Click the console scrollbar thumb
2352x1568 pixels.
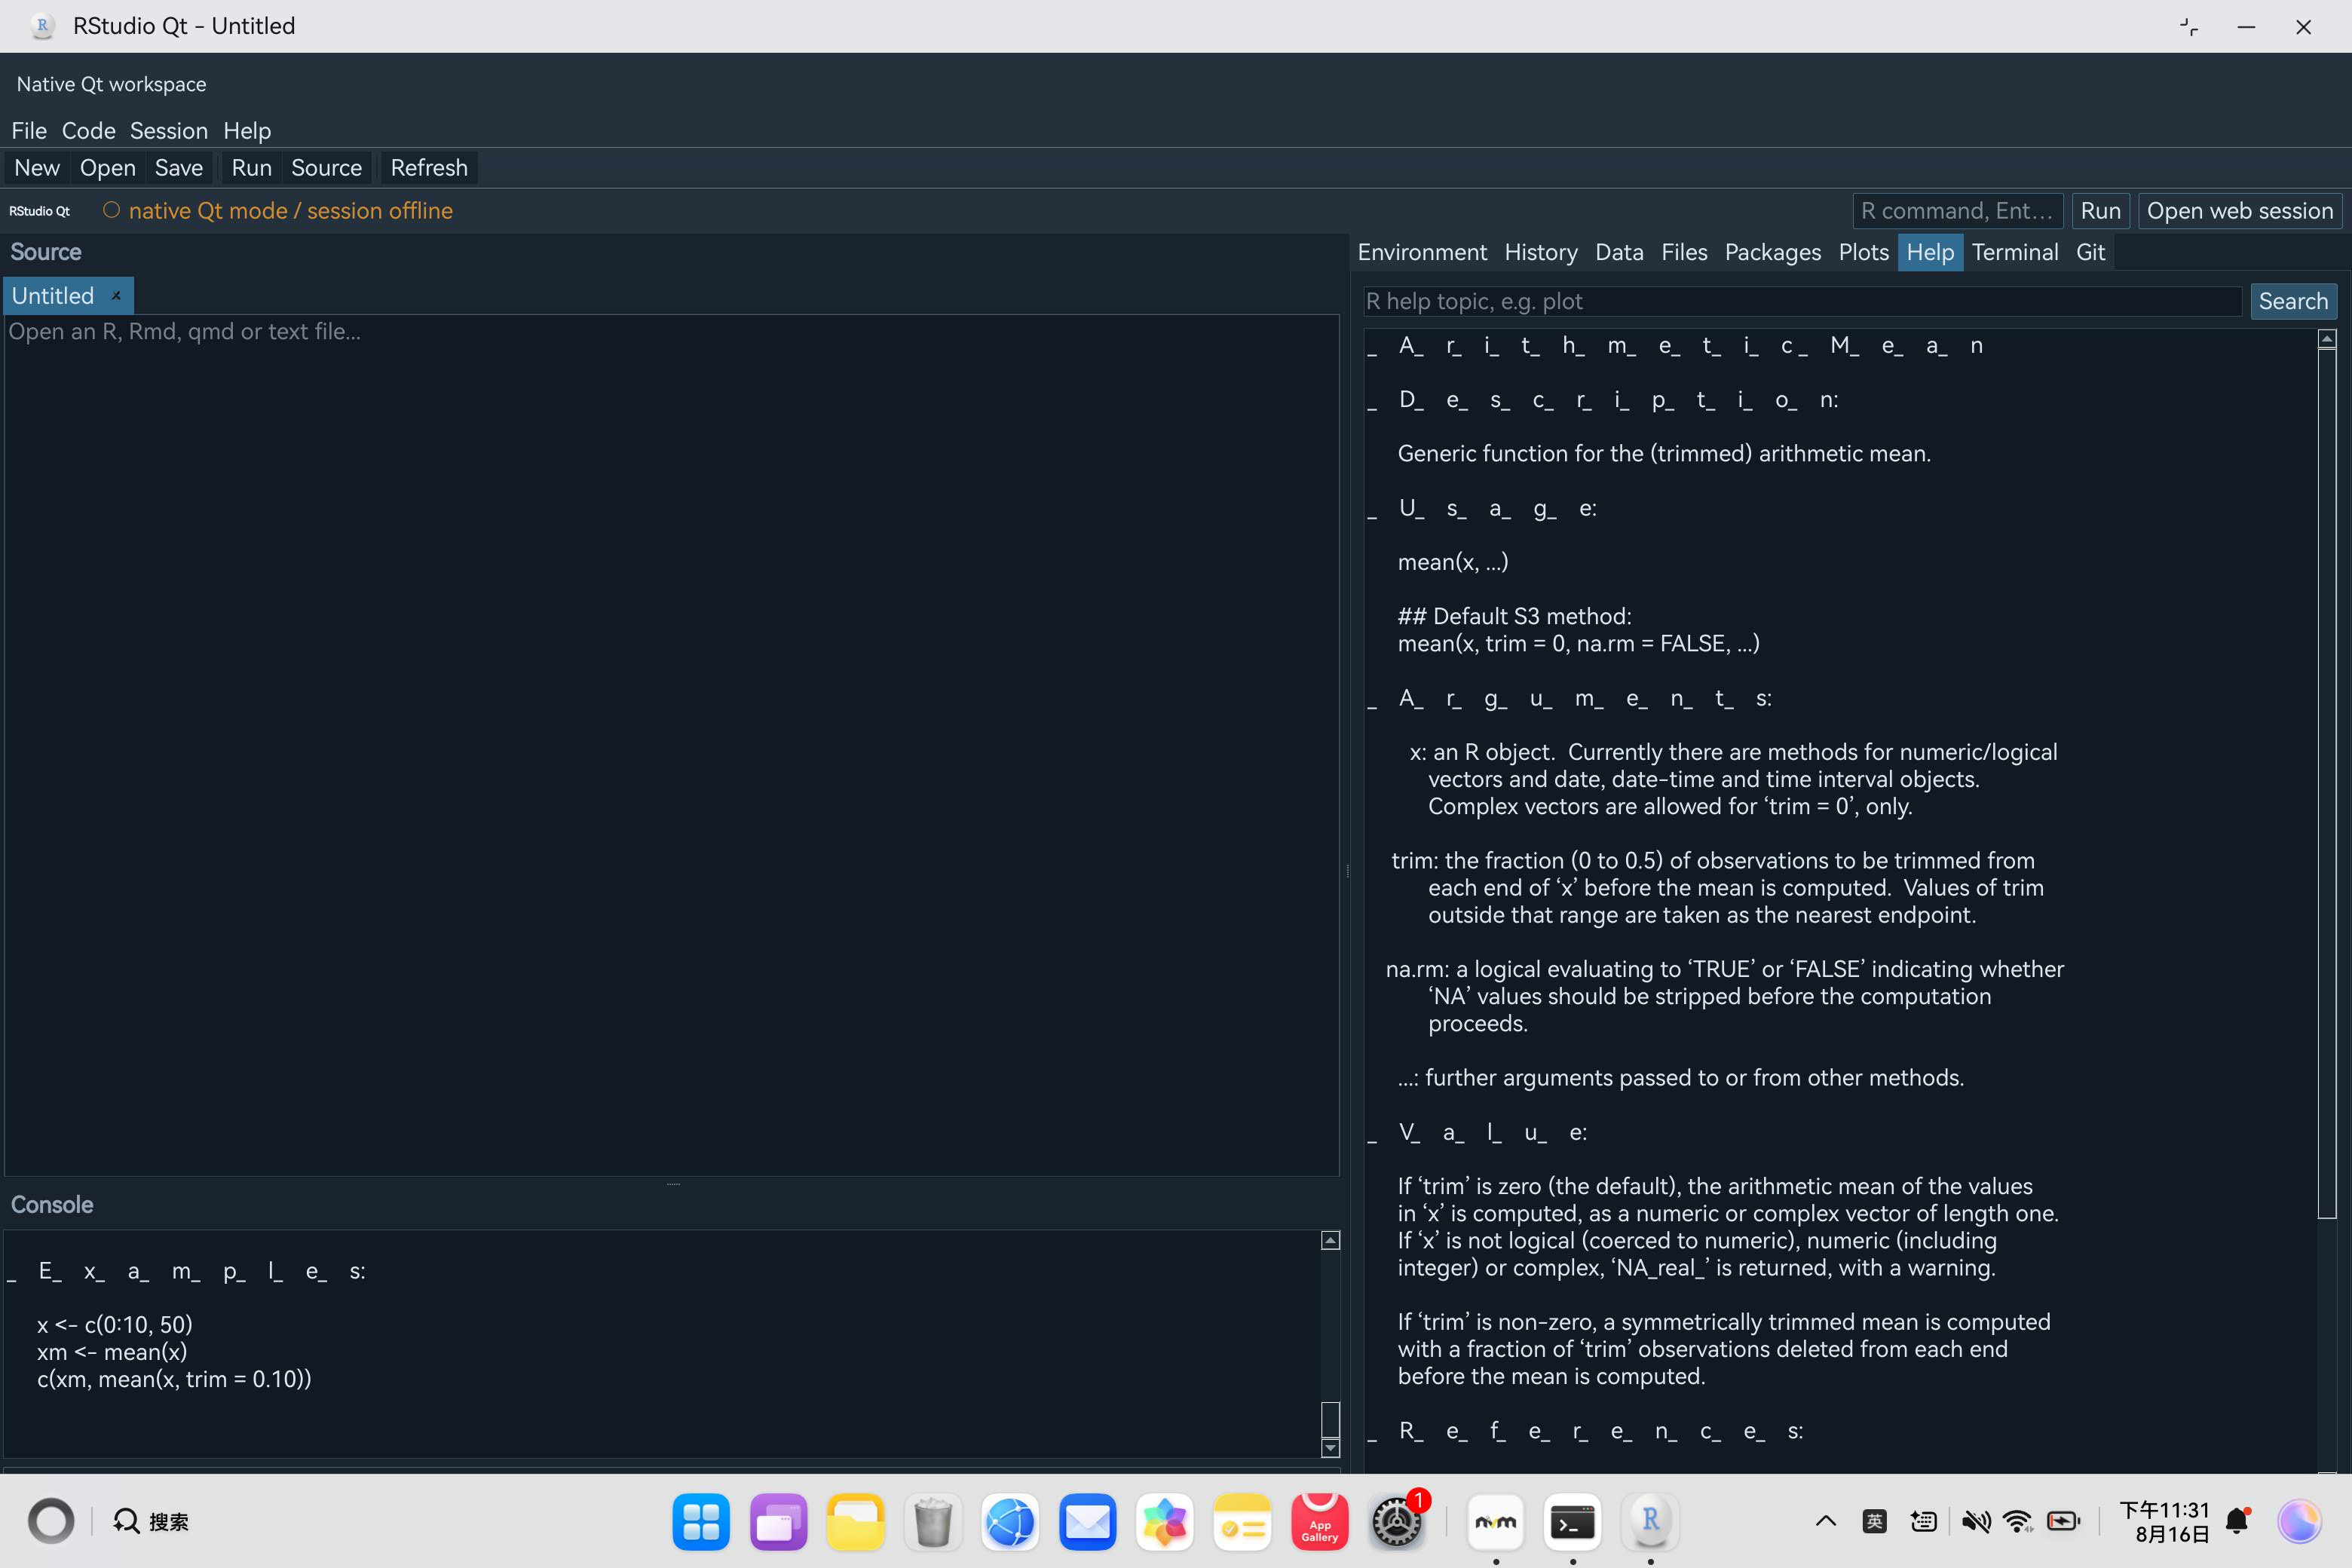coord(1330,1419)
